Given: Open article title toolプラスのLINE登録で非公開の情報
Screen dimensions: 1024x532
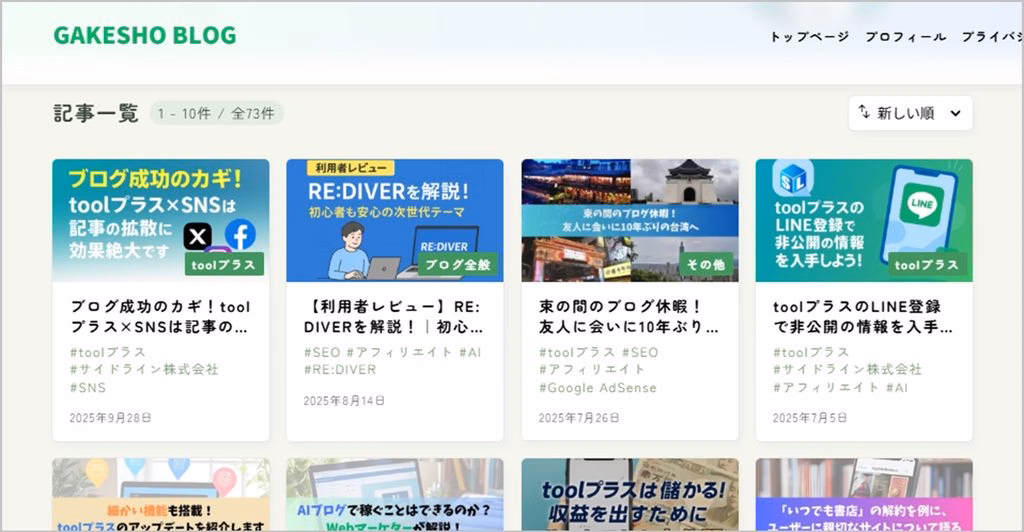Looking at the screenshot, I should tap(863, 317).
